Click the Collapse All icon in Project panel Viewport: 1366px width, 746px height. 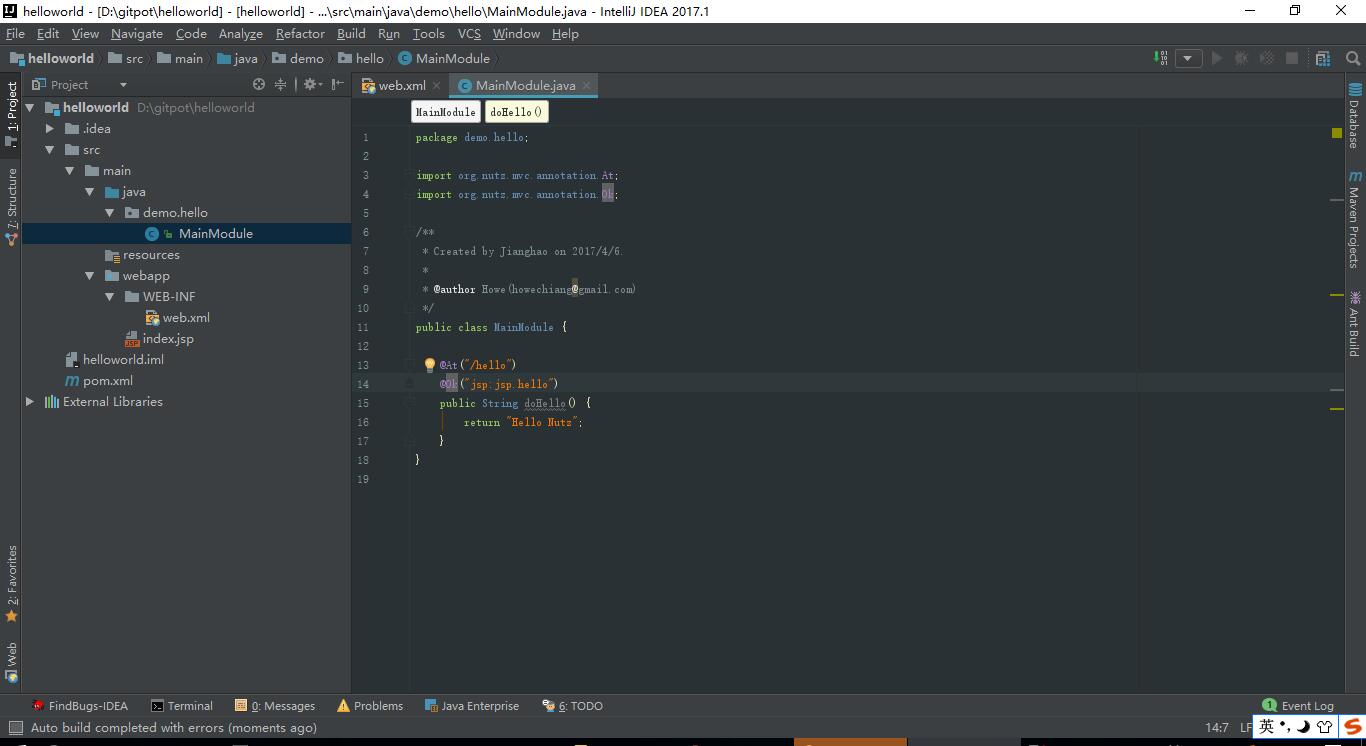click(x=281, y=85)
